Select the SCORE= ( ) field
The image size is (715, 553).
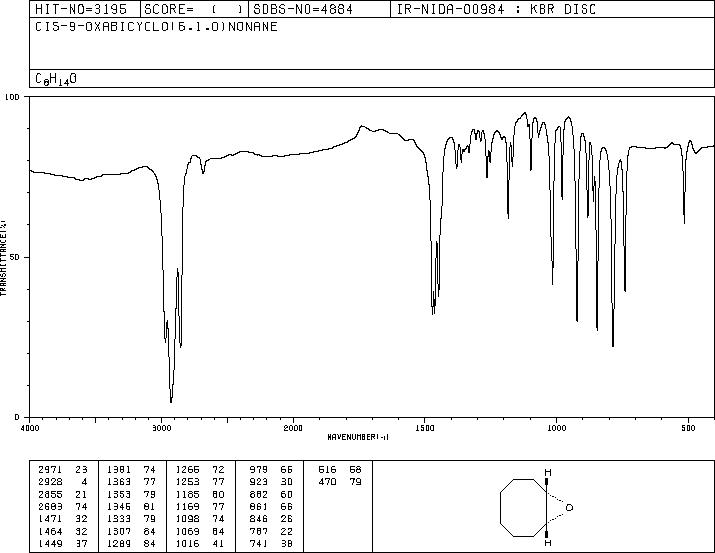pos(194,9)
